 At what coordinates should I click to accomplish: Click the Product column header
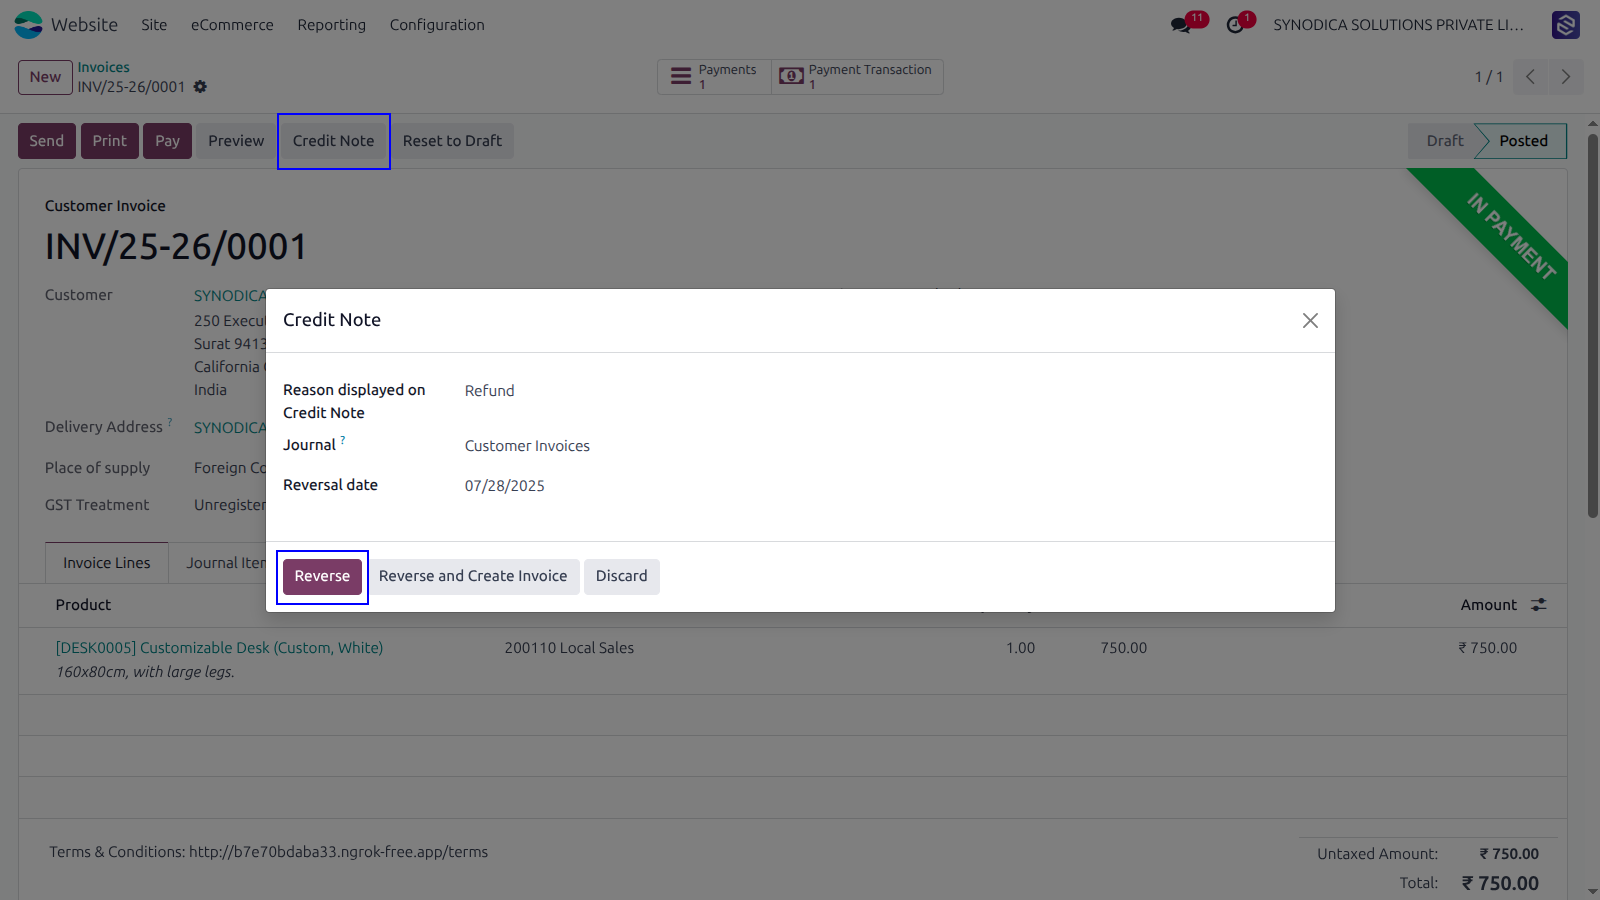click(83, 605)
